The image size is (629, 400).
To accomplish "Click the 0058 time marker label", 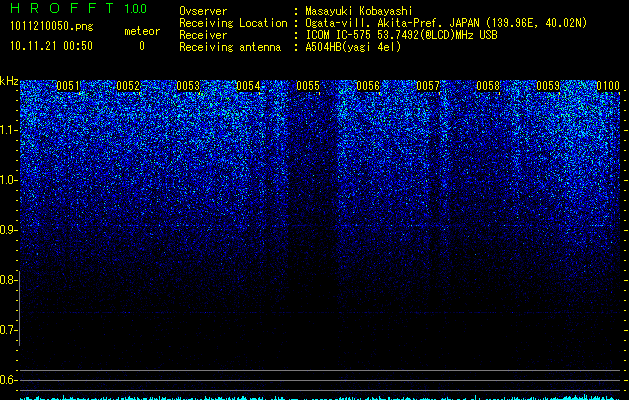I will click(488, 86).
